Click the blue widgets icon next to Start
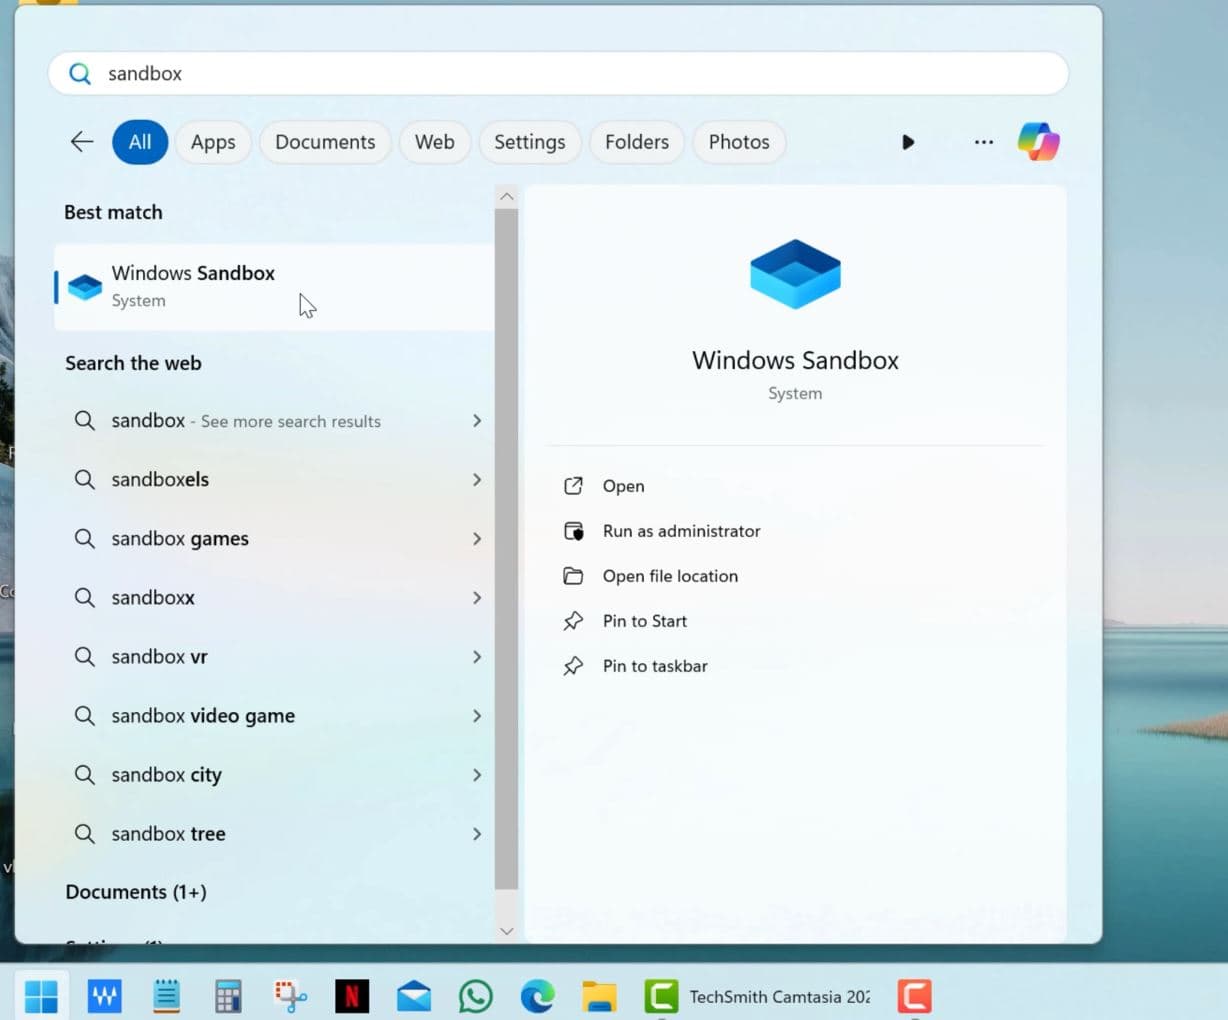Image resolution: width=1228 pixels, height=1020 pixels. click(x=104, y=996)
